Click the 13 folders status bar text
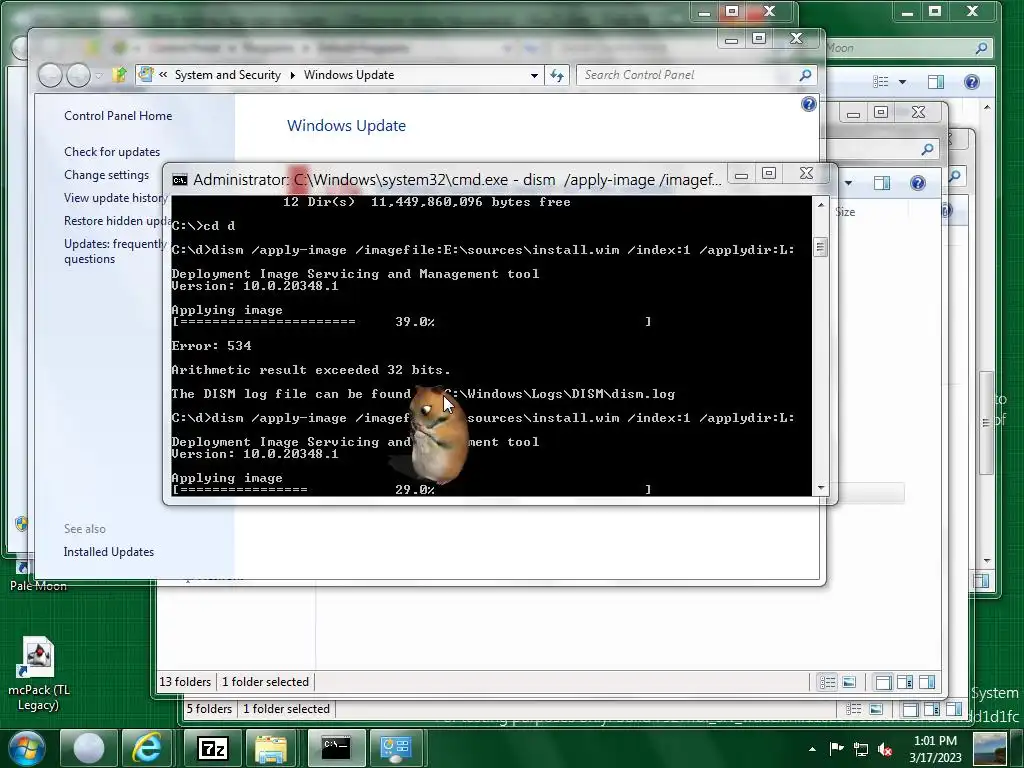1024x768 pixels. click(x=185, y=682)
